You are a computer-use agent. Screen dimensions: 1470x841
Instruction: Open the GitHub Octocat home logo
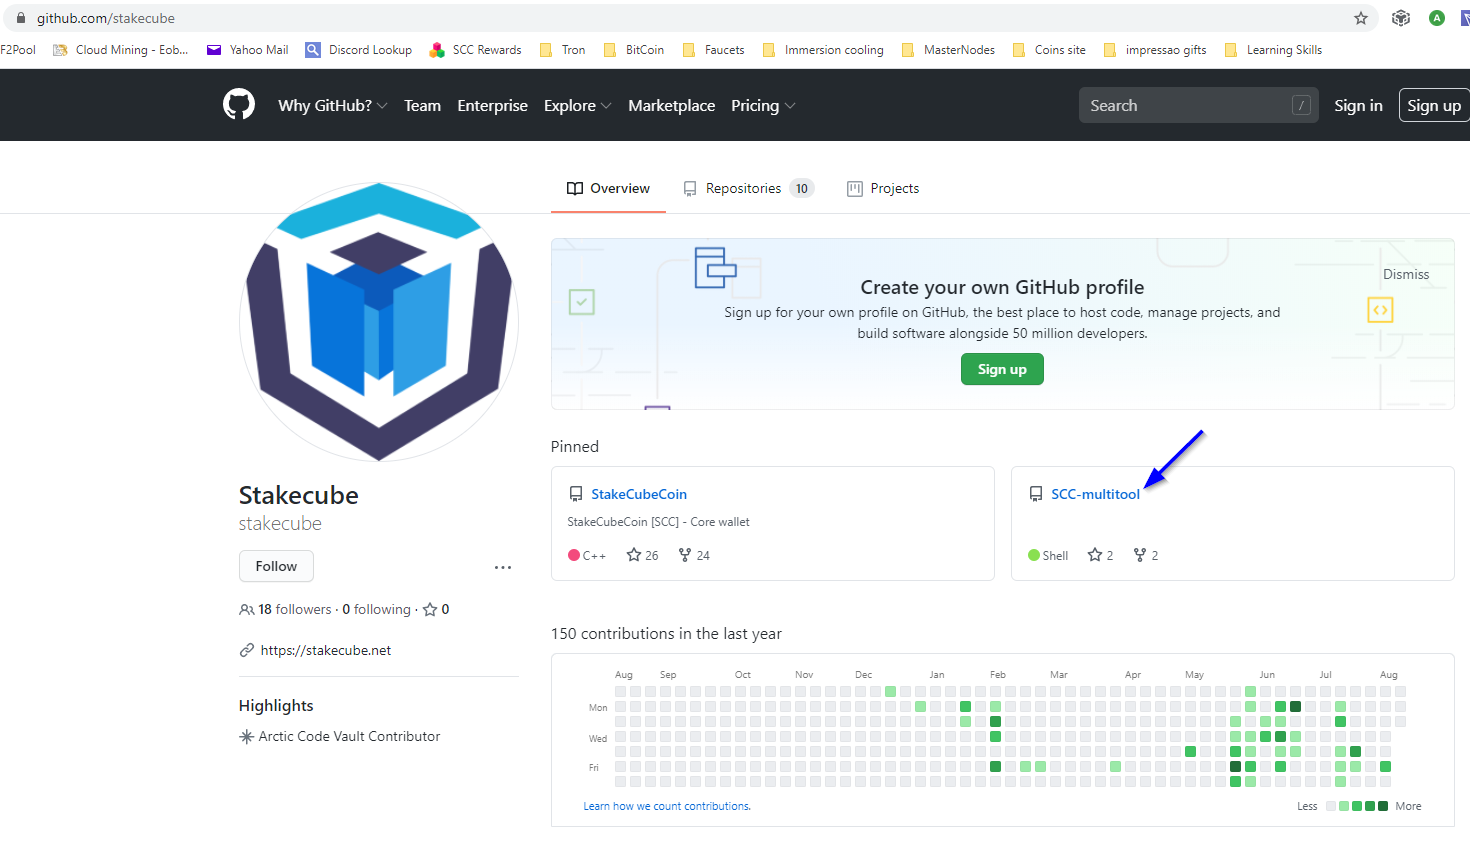(x=239, y=105)
